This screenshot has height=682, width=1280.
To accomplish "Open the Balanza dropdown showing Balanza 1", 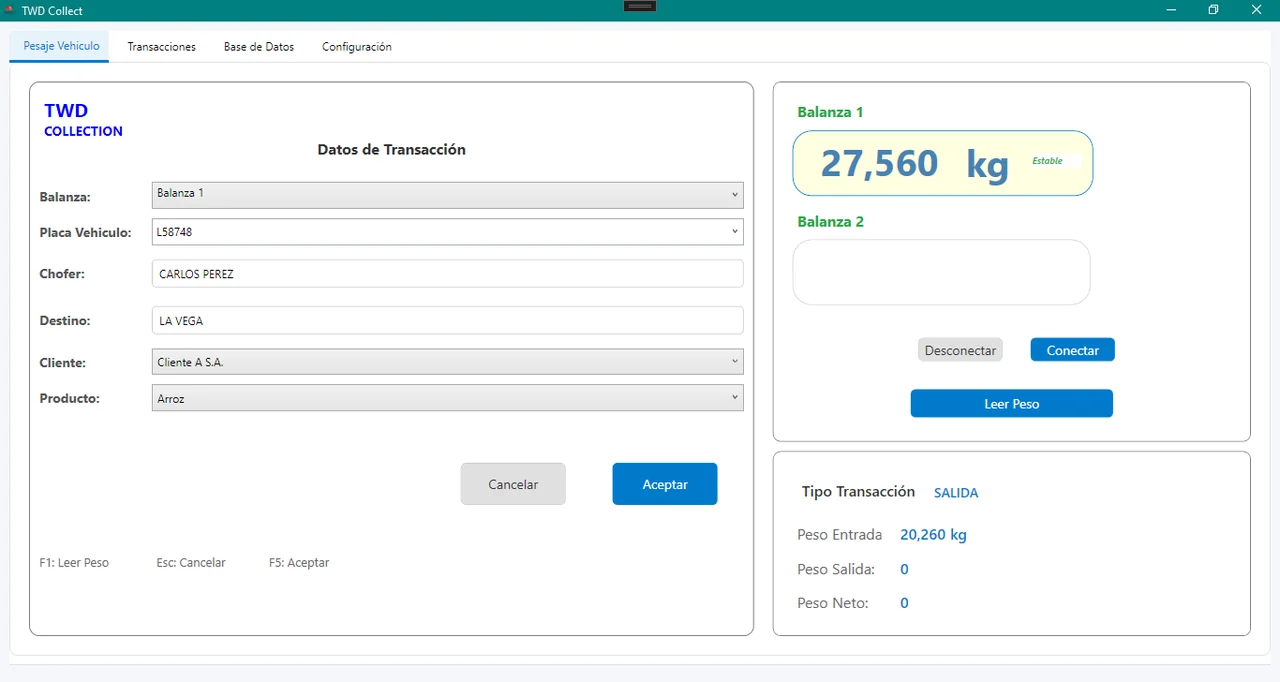I will [x=447, y=195].
